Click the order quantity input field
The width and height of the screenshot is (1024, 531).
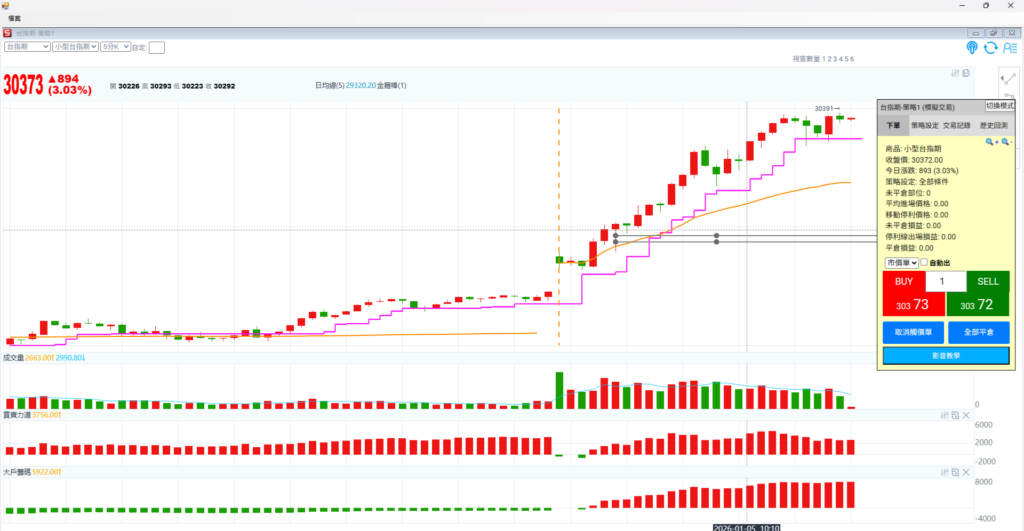coord(946,282)
